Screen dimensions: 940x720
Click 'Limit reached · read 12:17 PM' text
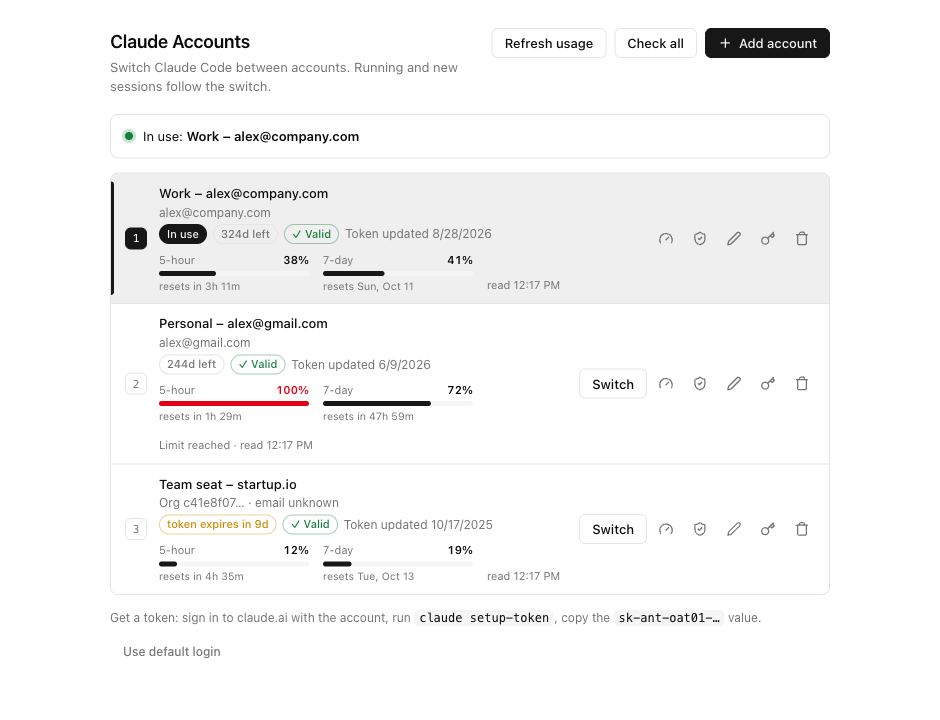(236, 445)
